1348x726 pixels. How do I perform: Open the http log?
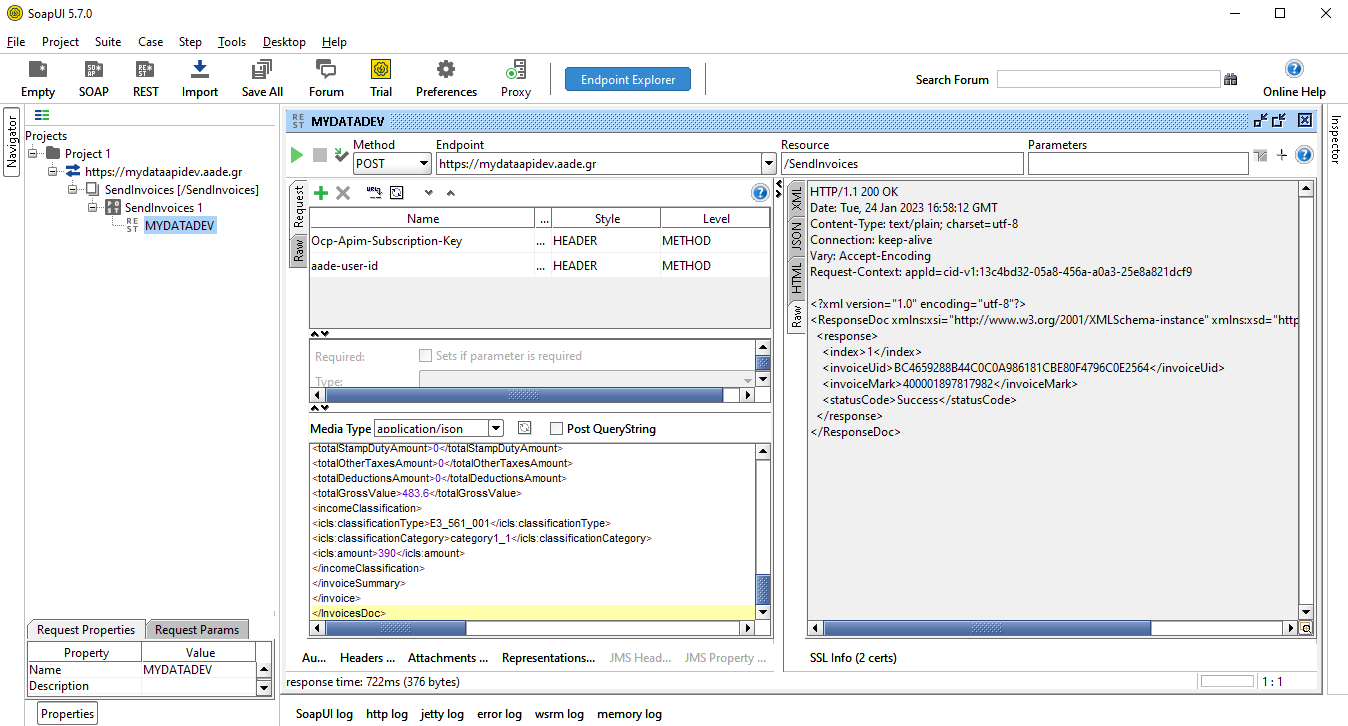click(386, 714)
